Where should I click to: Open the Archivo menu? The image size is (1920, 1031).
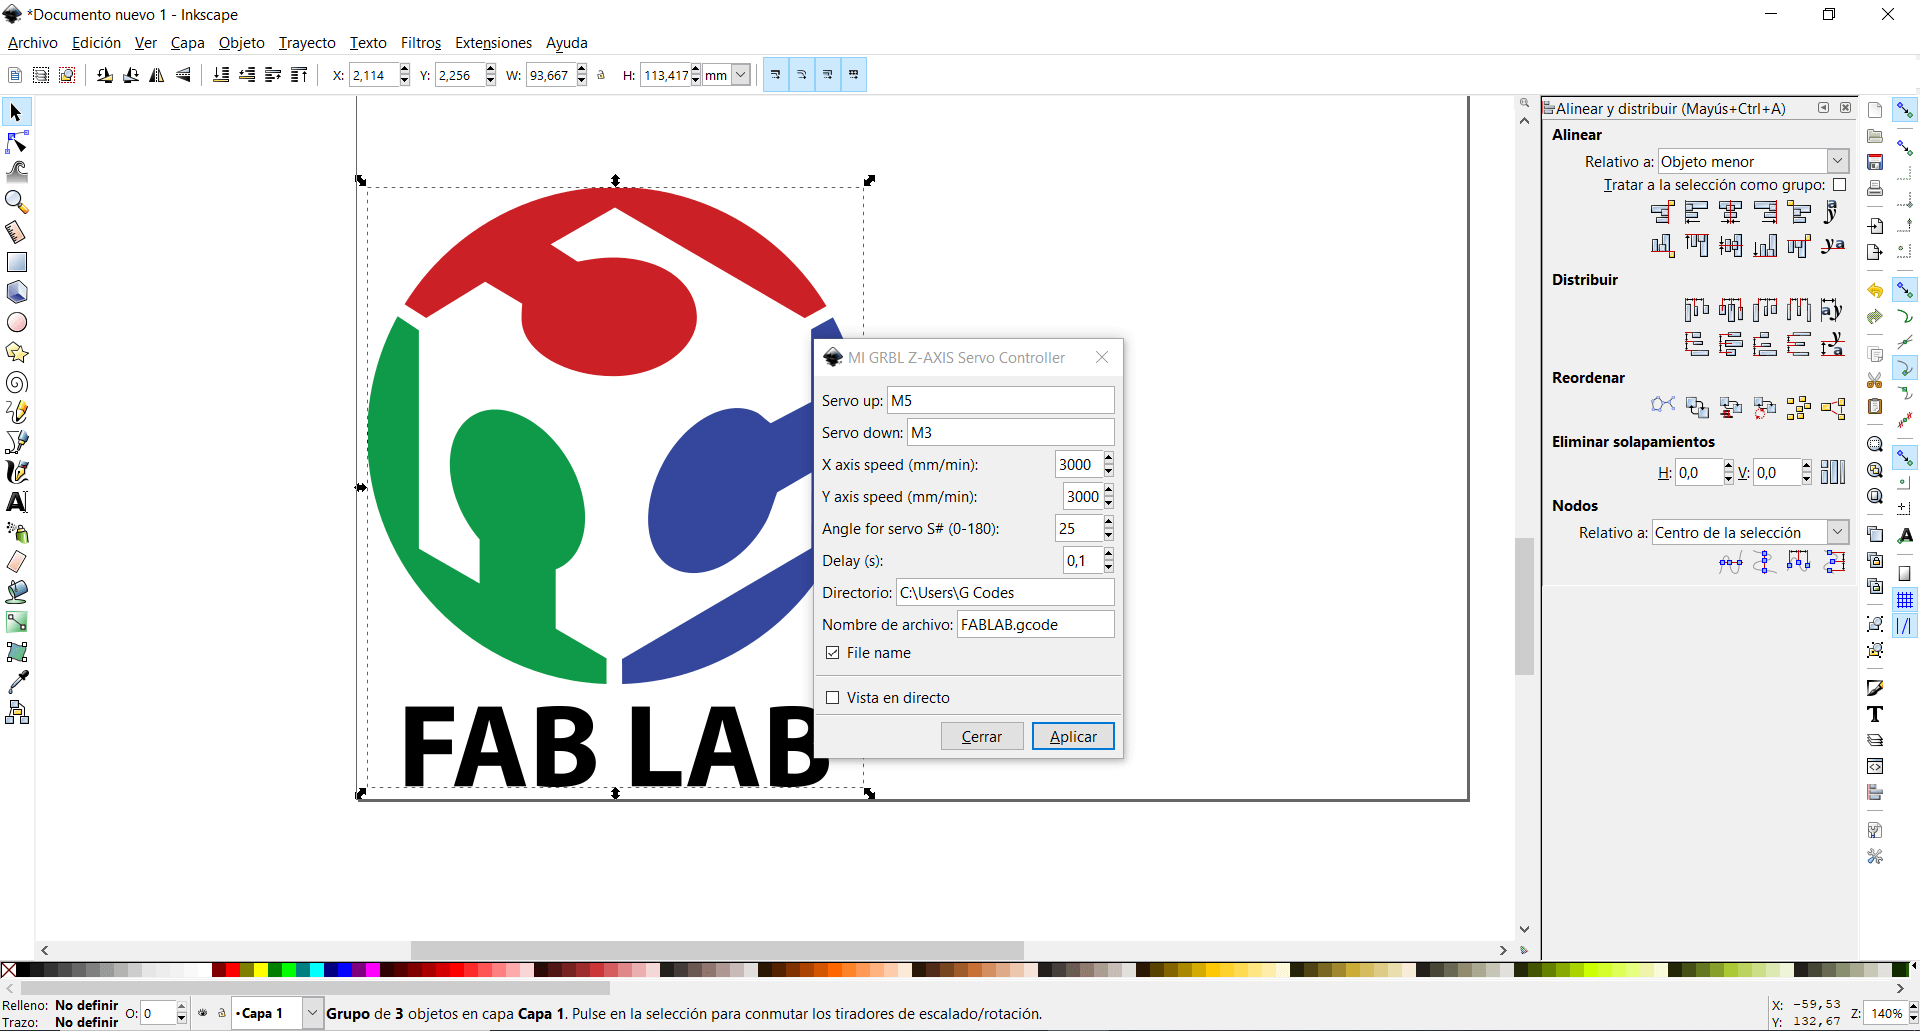click(x=33, y=43)
